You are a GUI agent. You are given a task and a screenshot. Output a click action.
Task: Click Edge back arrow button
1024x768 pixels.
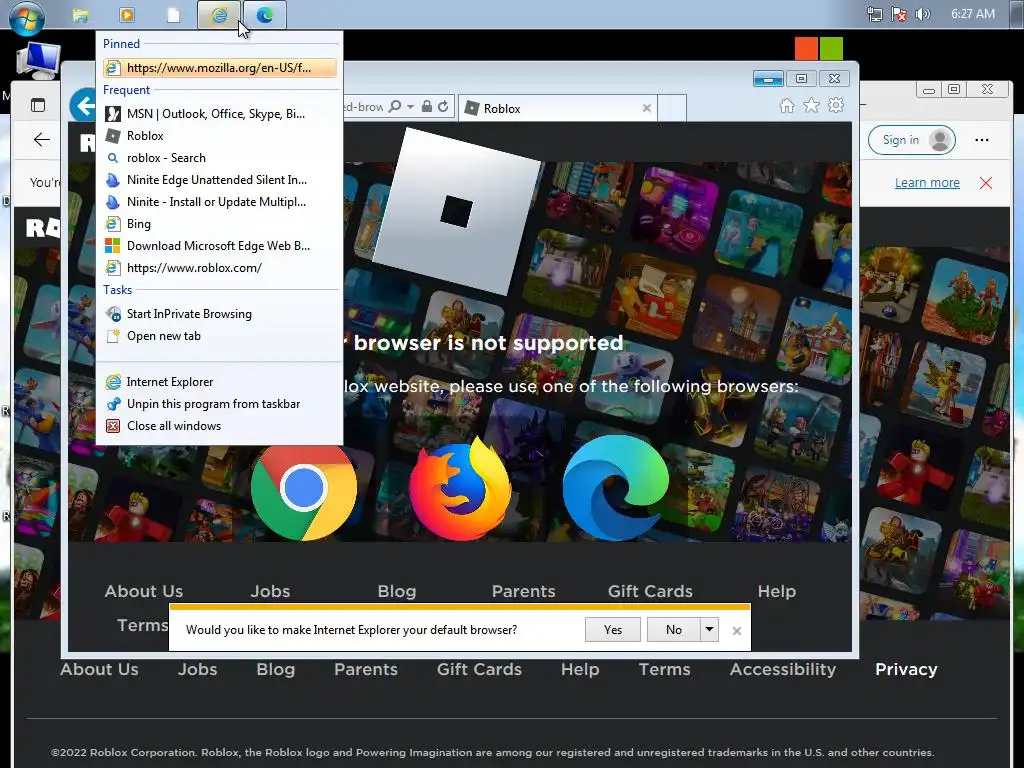(42, 139)
